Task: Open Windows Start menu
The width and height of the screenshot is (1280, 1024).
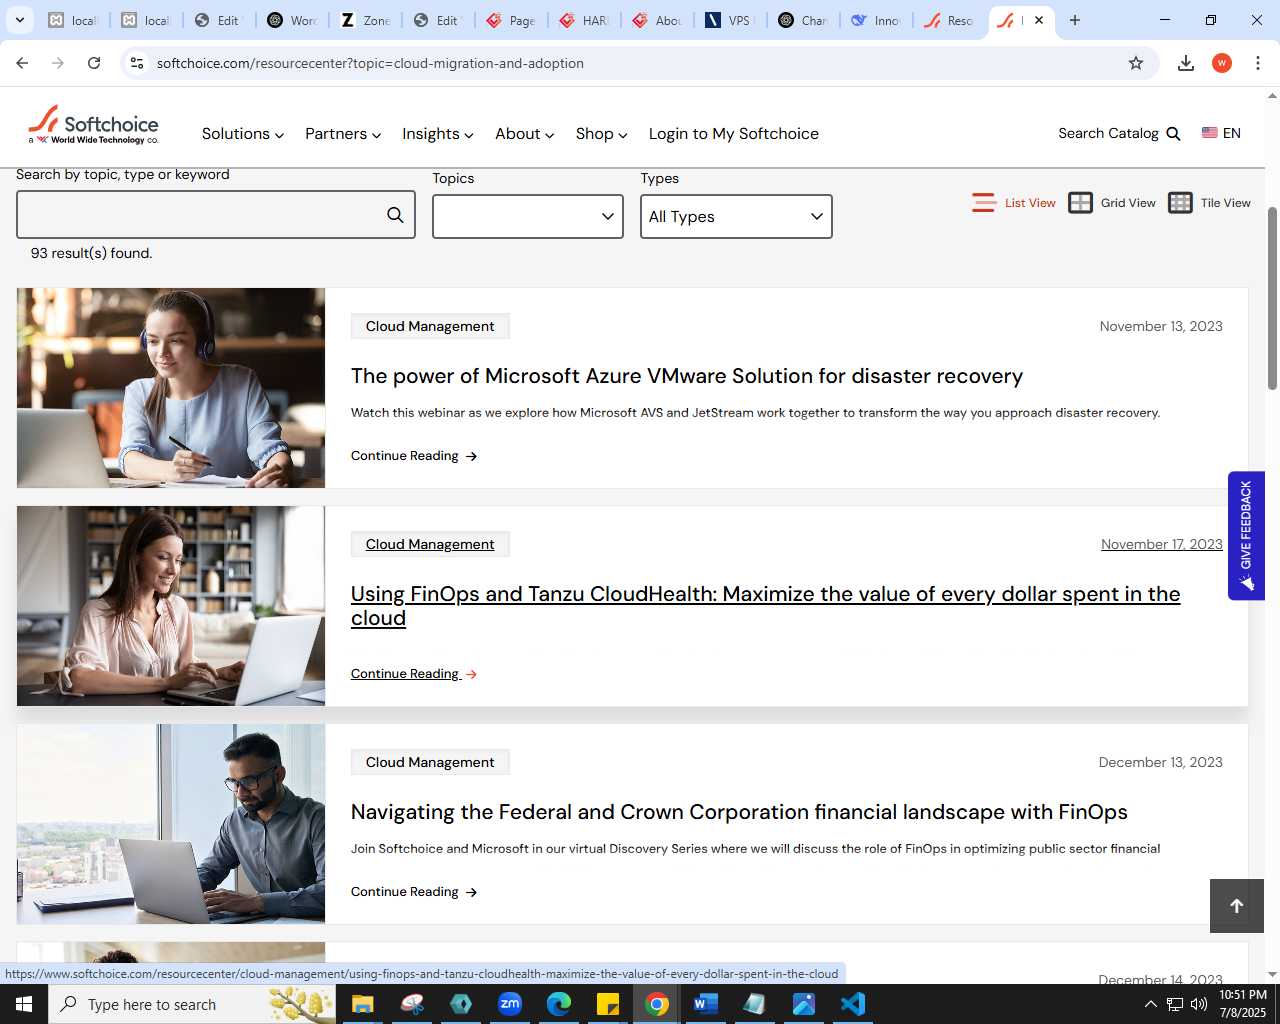Action: (x=24, y=1004)
